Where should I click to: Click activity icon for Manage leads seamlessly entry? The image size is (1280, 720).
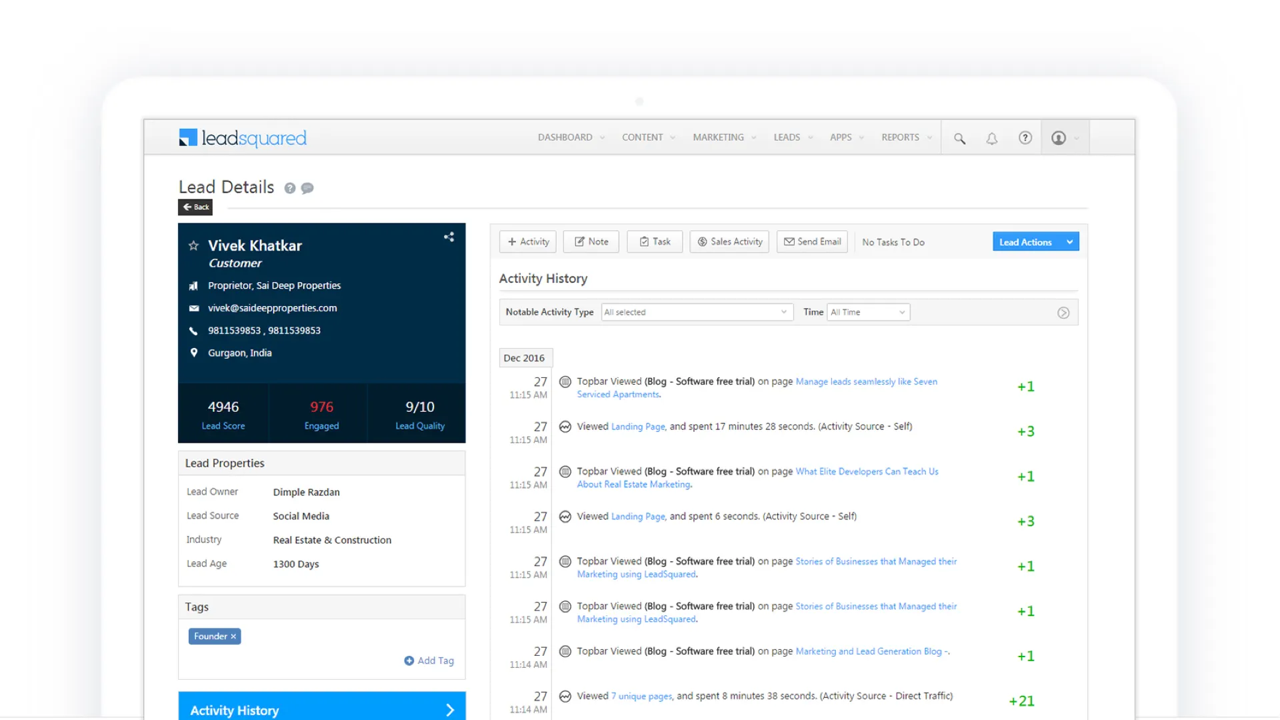coord(565,382)
